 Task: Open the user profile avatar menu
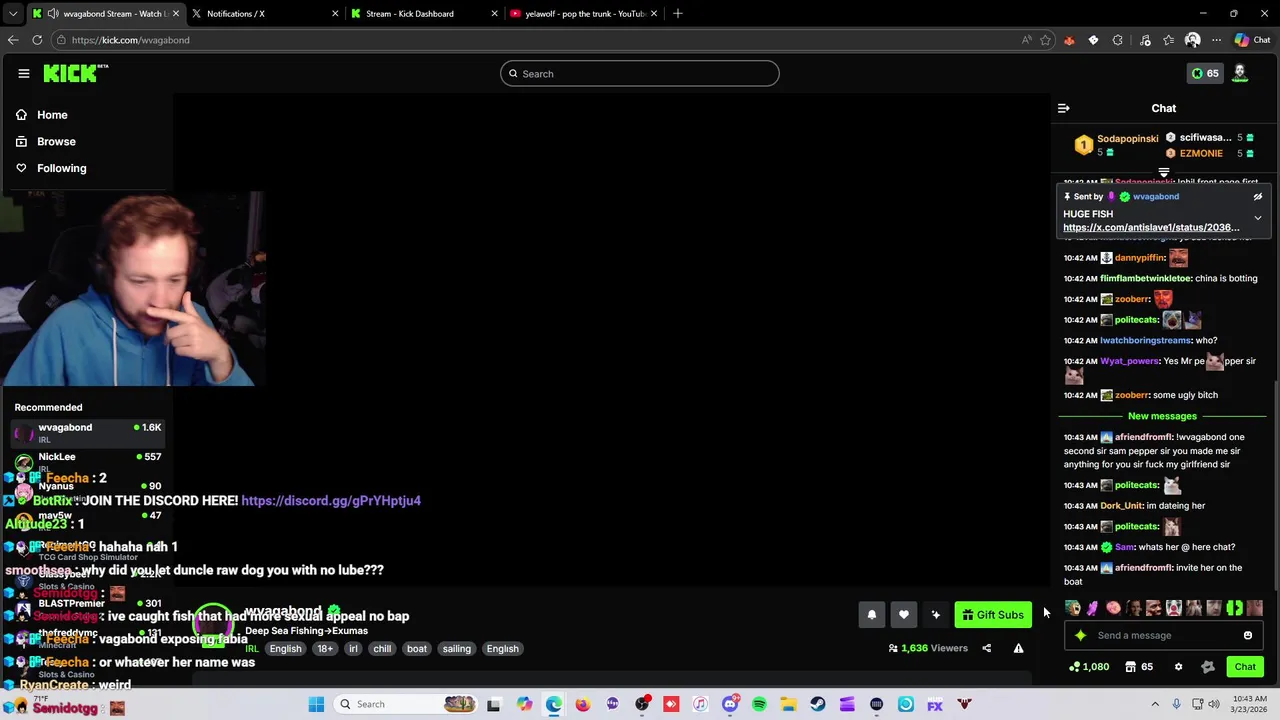click(1240, 72)
